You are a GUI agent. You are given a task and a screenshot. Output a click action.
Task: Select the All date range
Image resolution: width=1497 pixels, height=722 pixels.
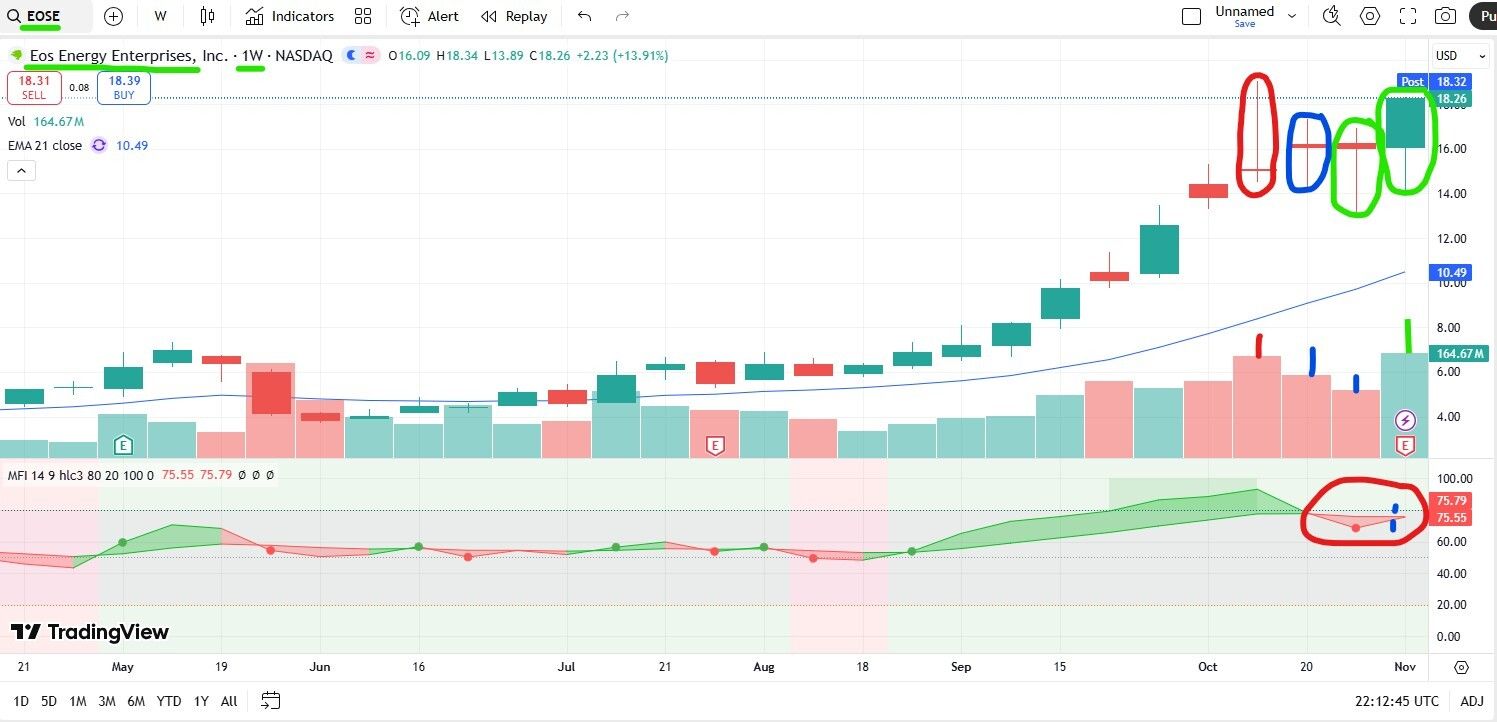(229, 701)
